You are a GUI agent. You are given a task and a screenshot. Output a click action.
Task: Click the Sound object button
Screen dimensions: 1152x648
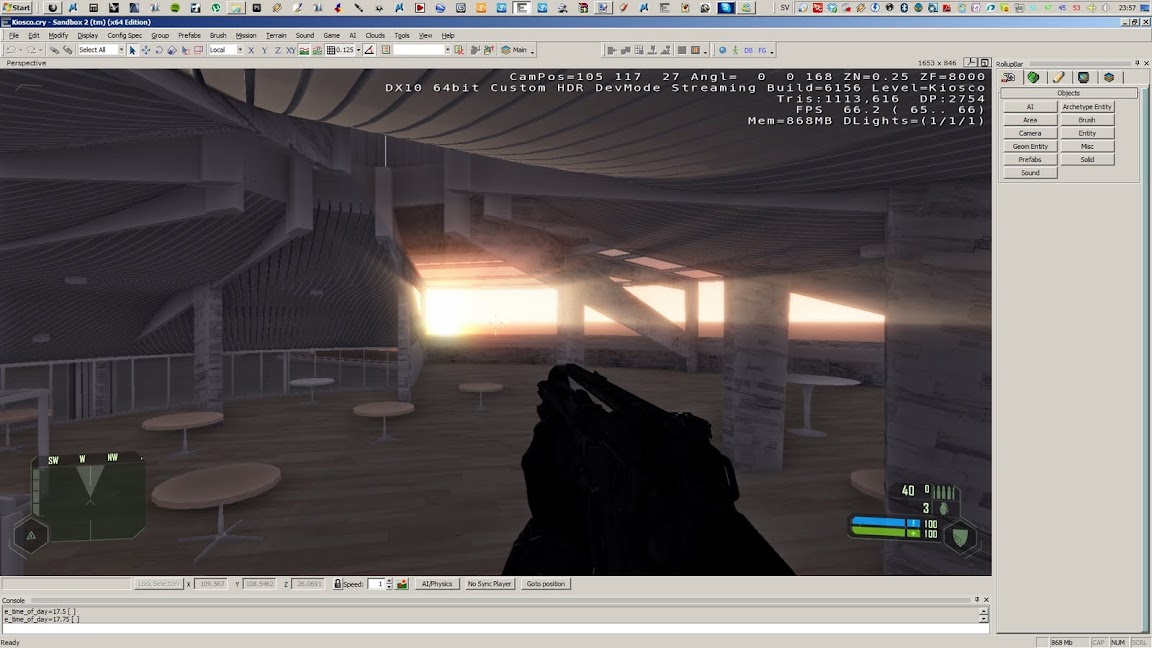tap(1030, 173)
